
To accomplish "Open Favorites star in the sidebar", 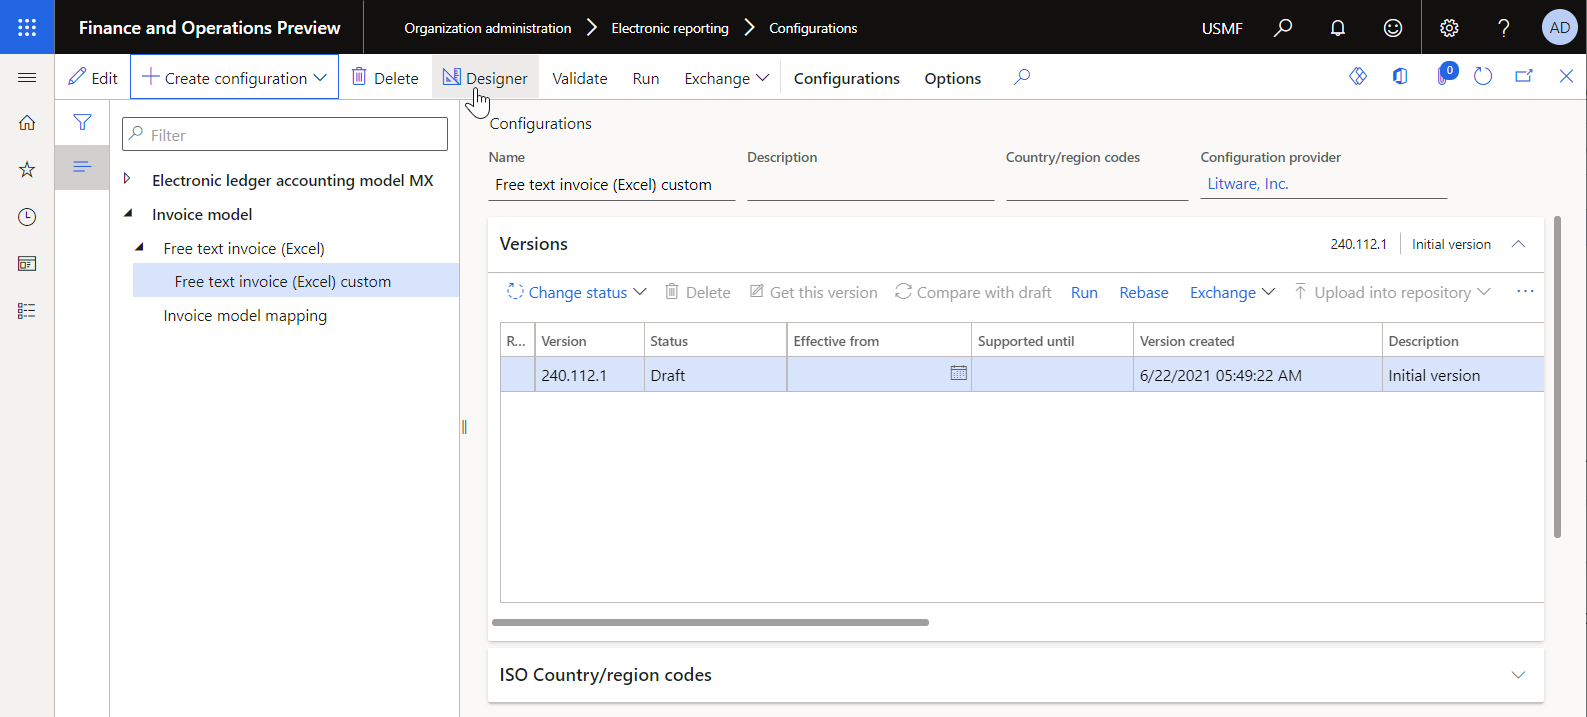I will (27, 170).
